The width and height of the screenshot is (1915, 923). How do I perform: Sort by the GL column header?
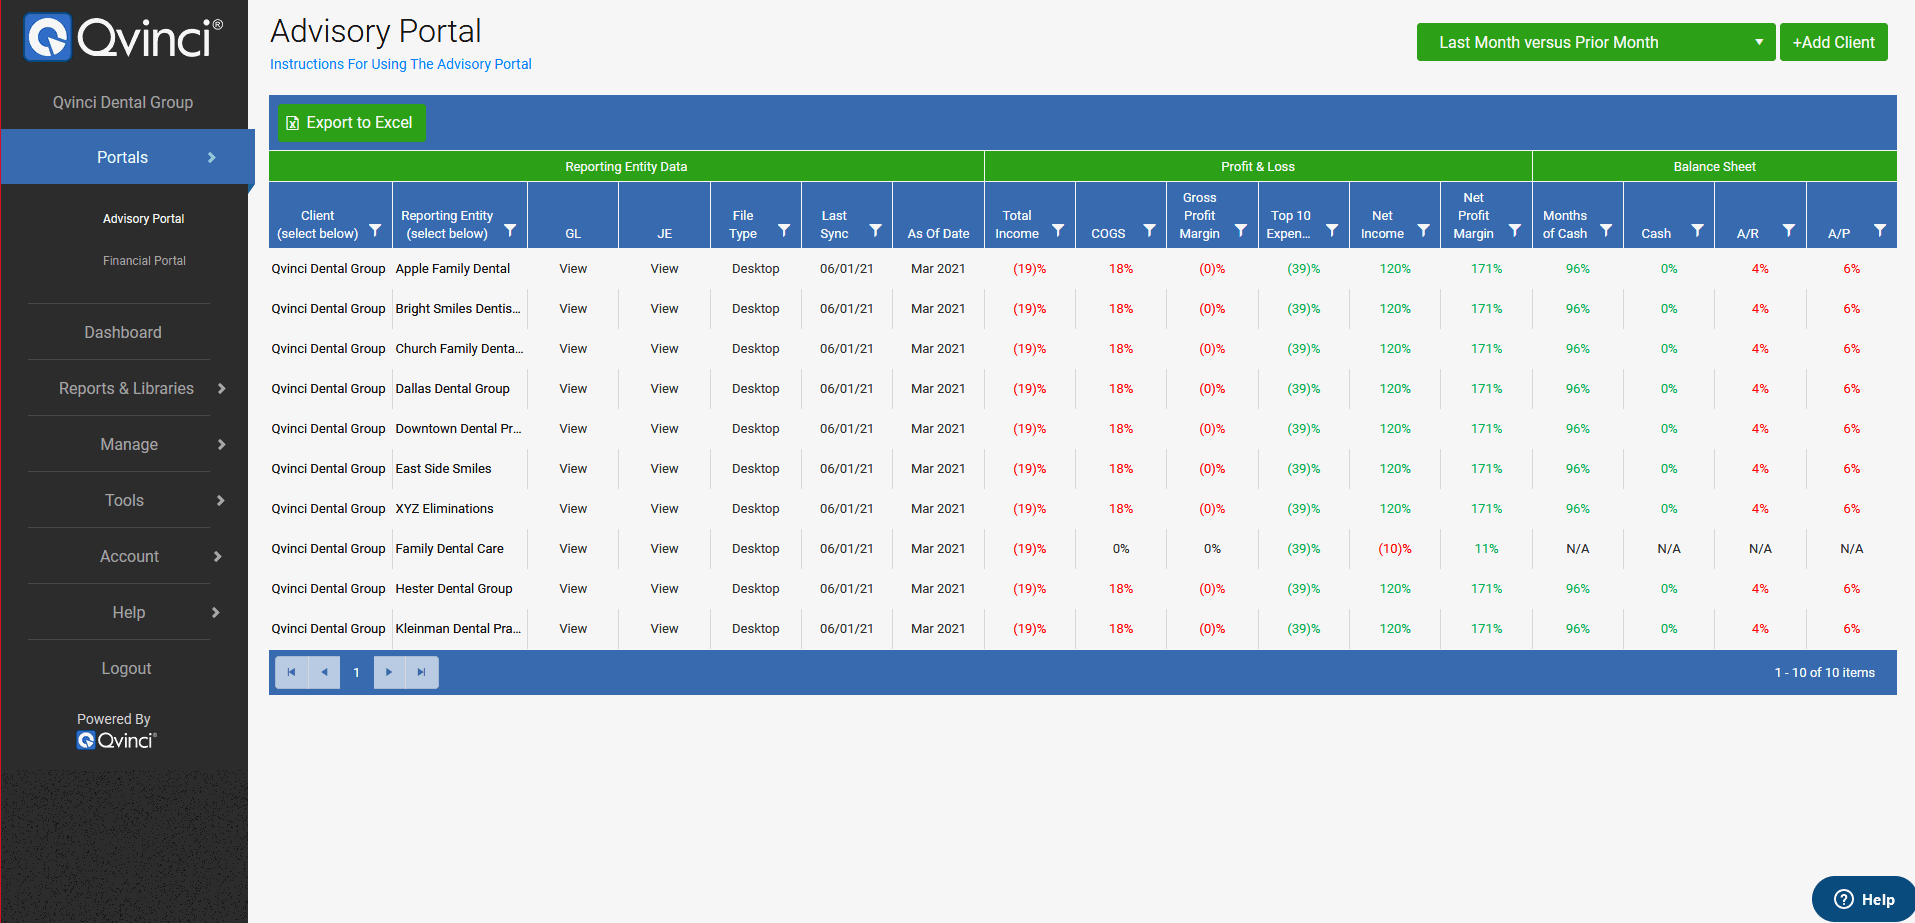click(573, 233)
